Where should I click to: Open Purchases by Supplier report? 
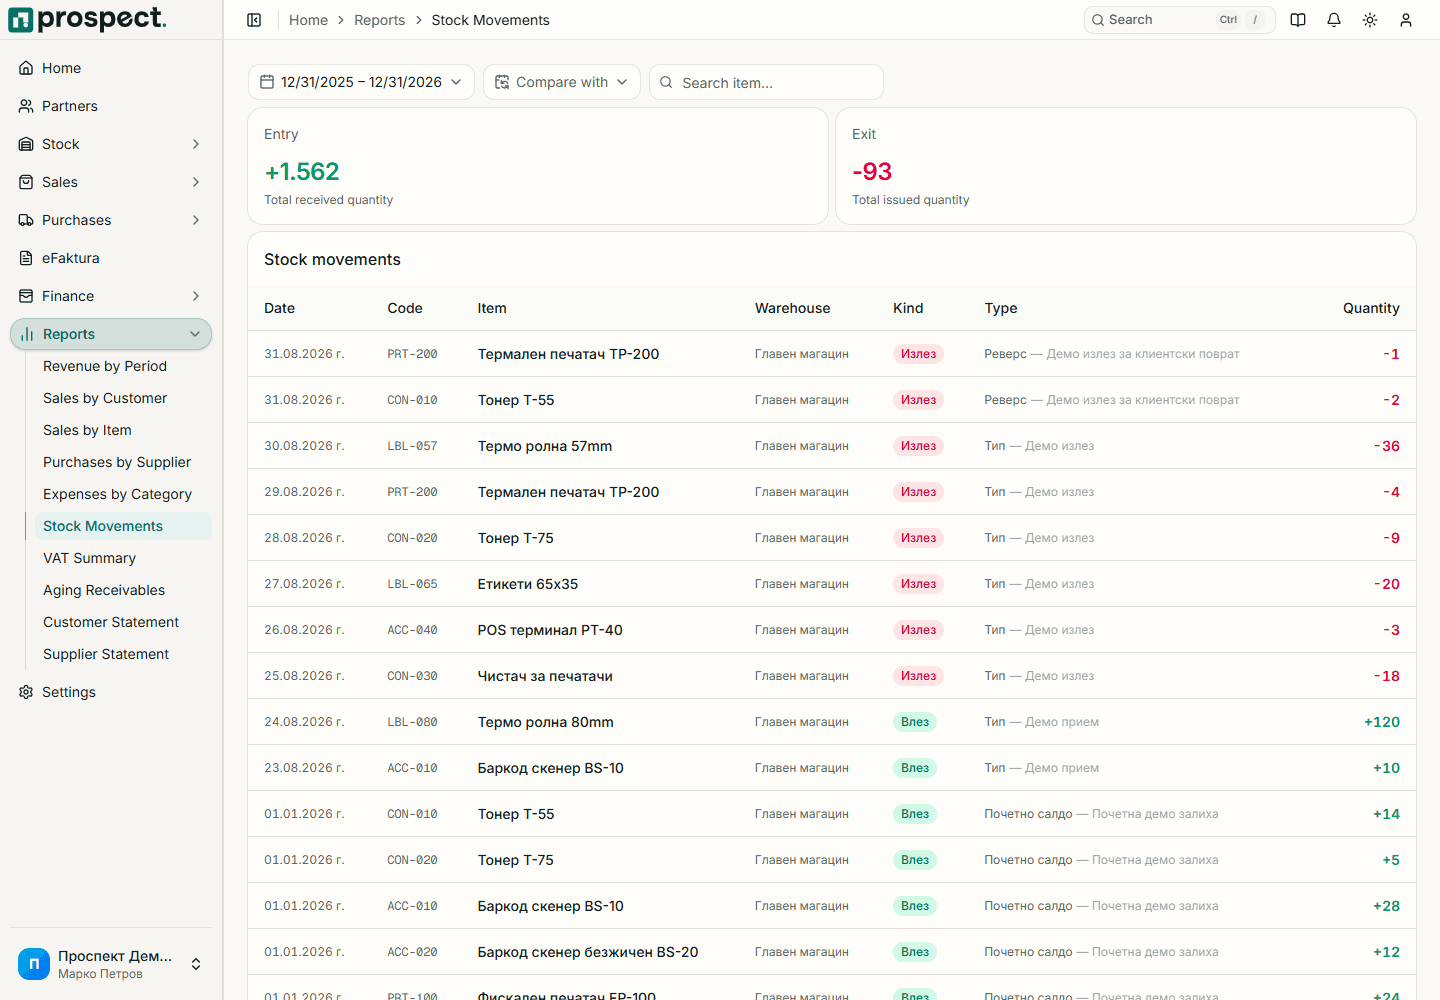pos(117,462)
